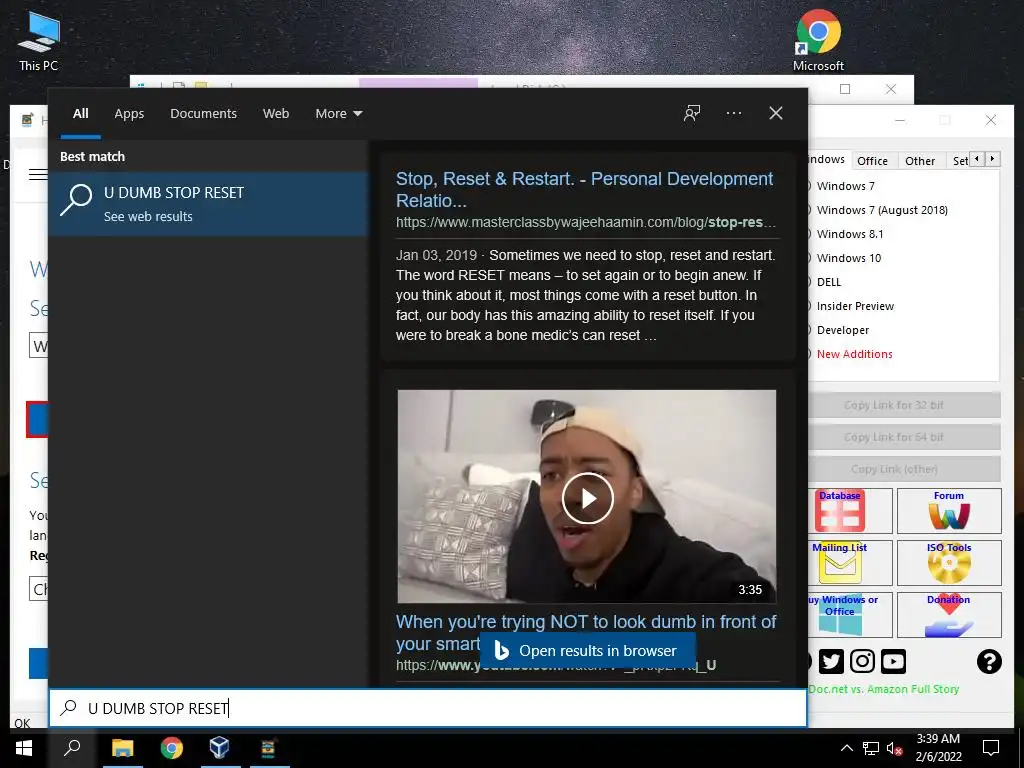Viewport: 1024px width, 768px height.
Task: Open the notification center icon
Action: 991,748
